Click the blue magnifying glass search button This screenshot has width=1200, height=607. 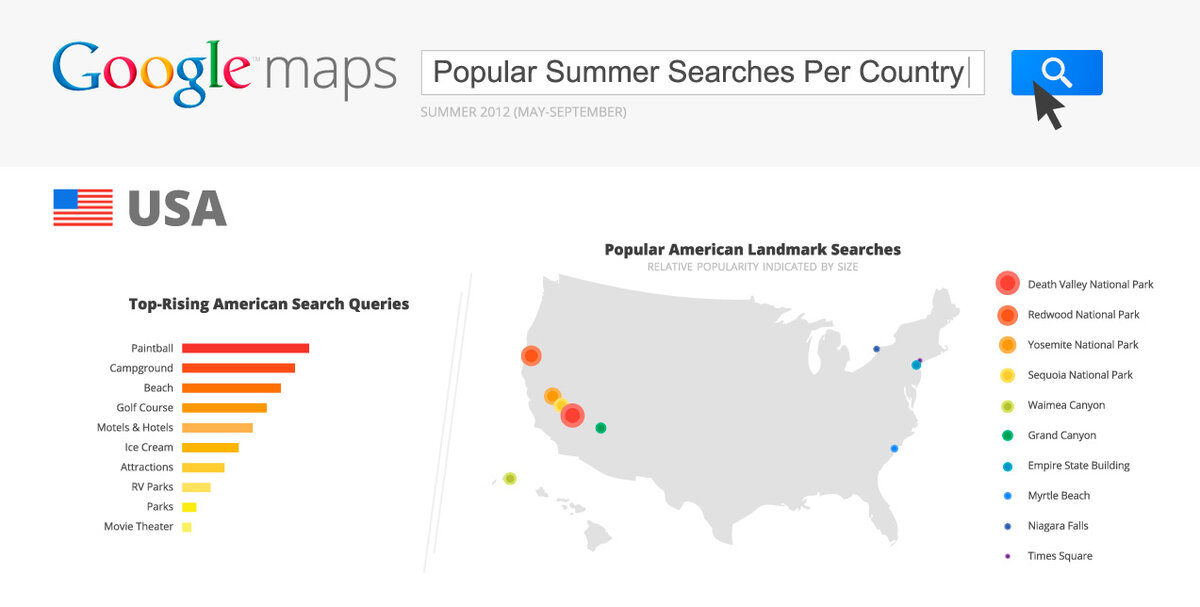pos(1056,72)
